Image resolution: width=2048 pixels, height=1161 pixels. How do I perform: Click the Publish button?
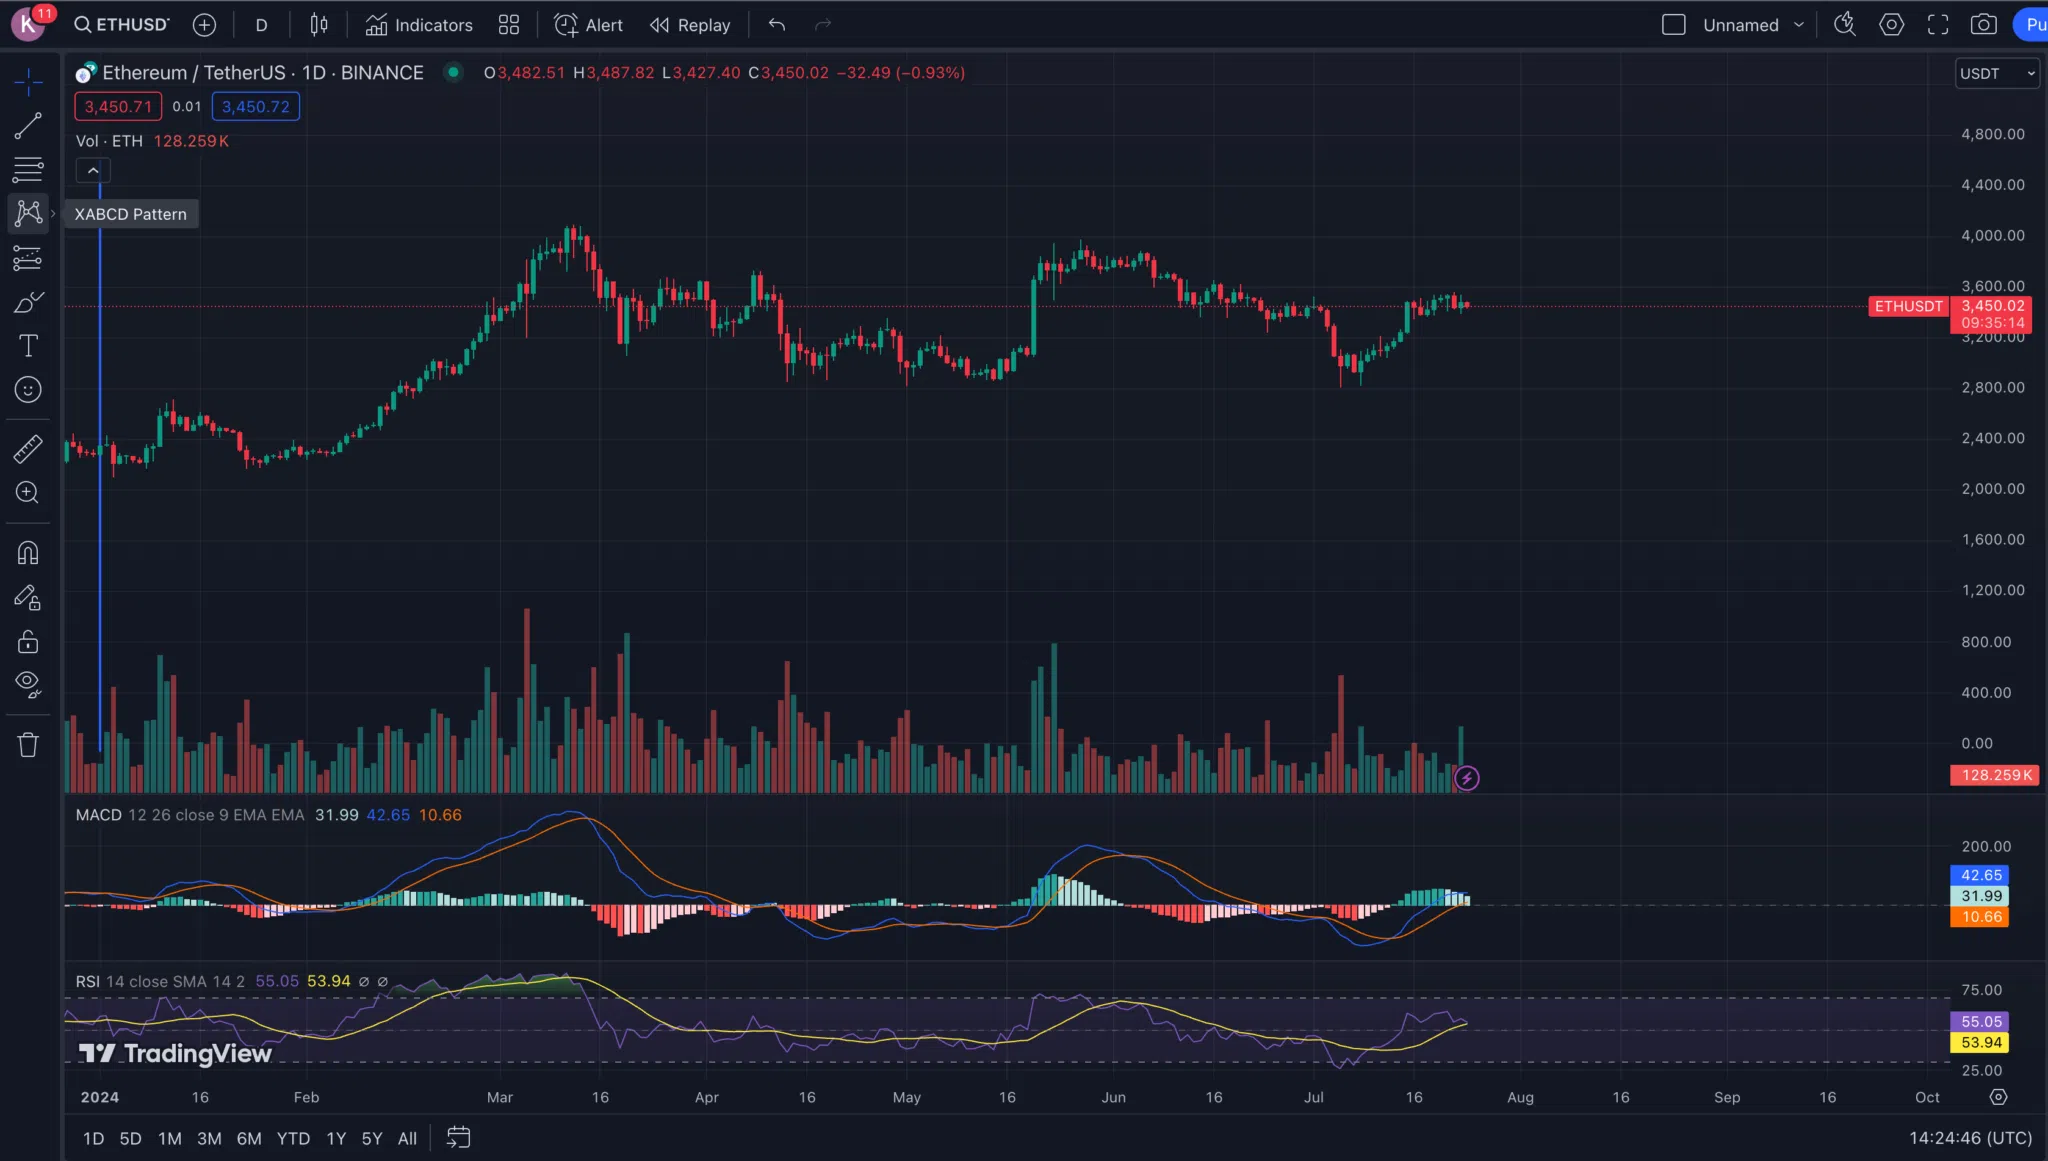[x=2031, y=25]
